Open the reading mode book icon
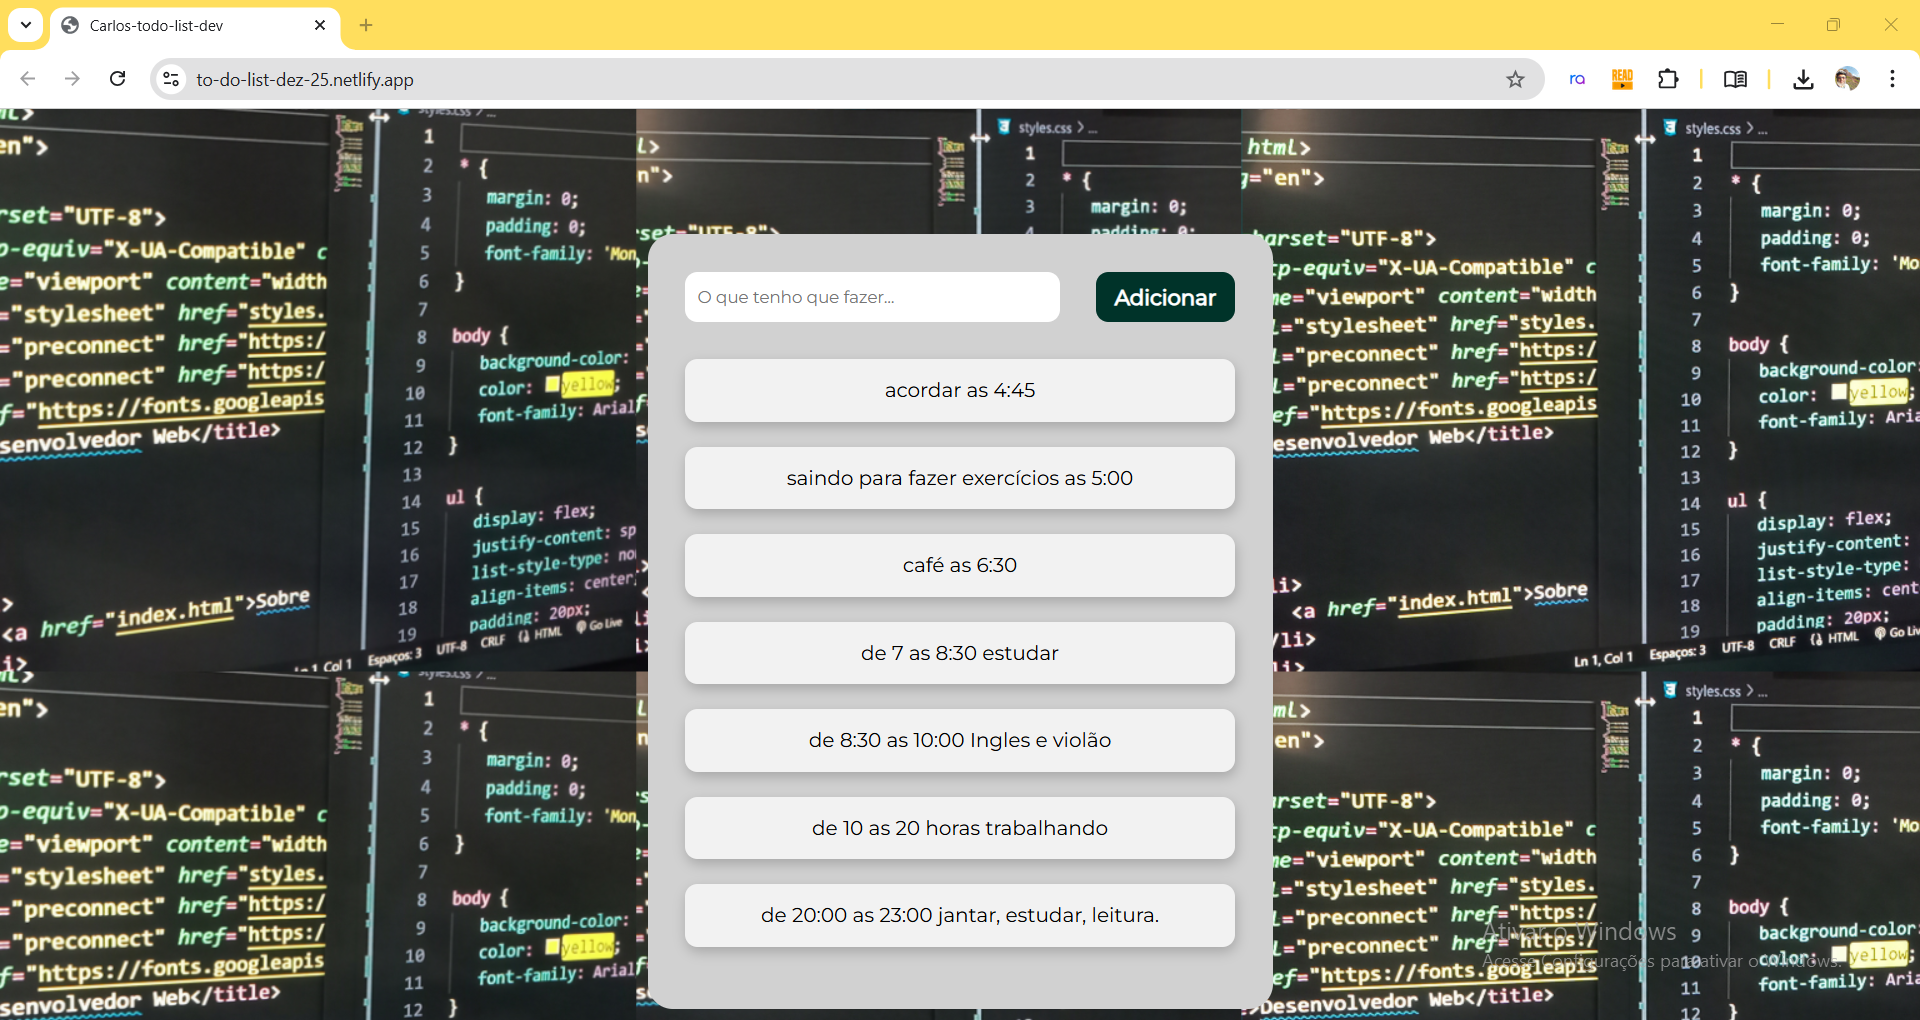1920x1020 pixels. (x=1735, y=79)
